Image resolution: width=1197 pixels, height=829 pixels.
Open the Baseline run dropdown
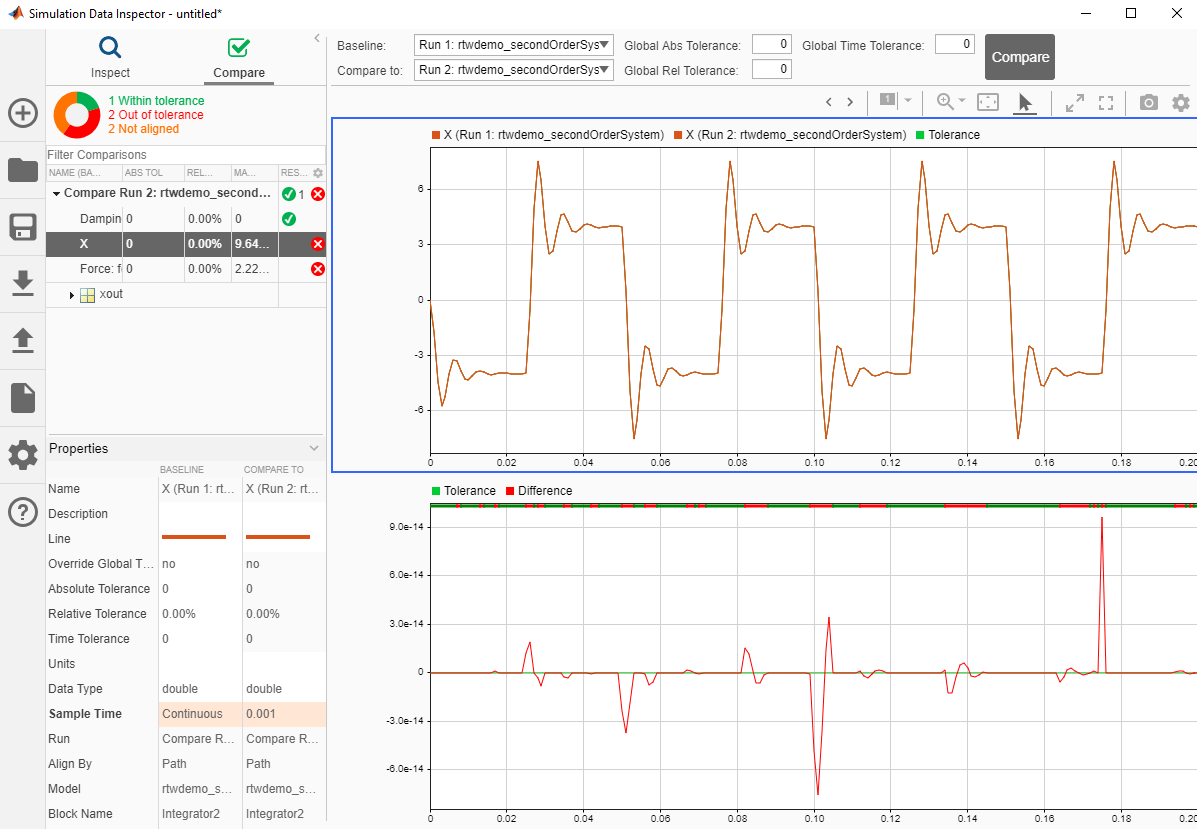[x=514, y=45]
